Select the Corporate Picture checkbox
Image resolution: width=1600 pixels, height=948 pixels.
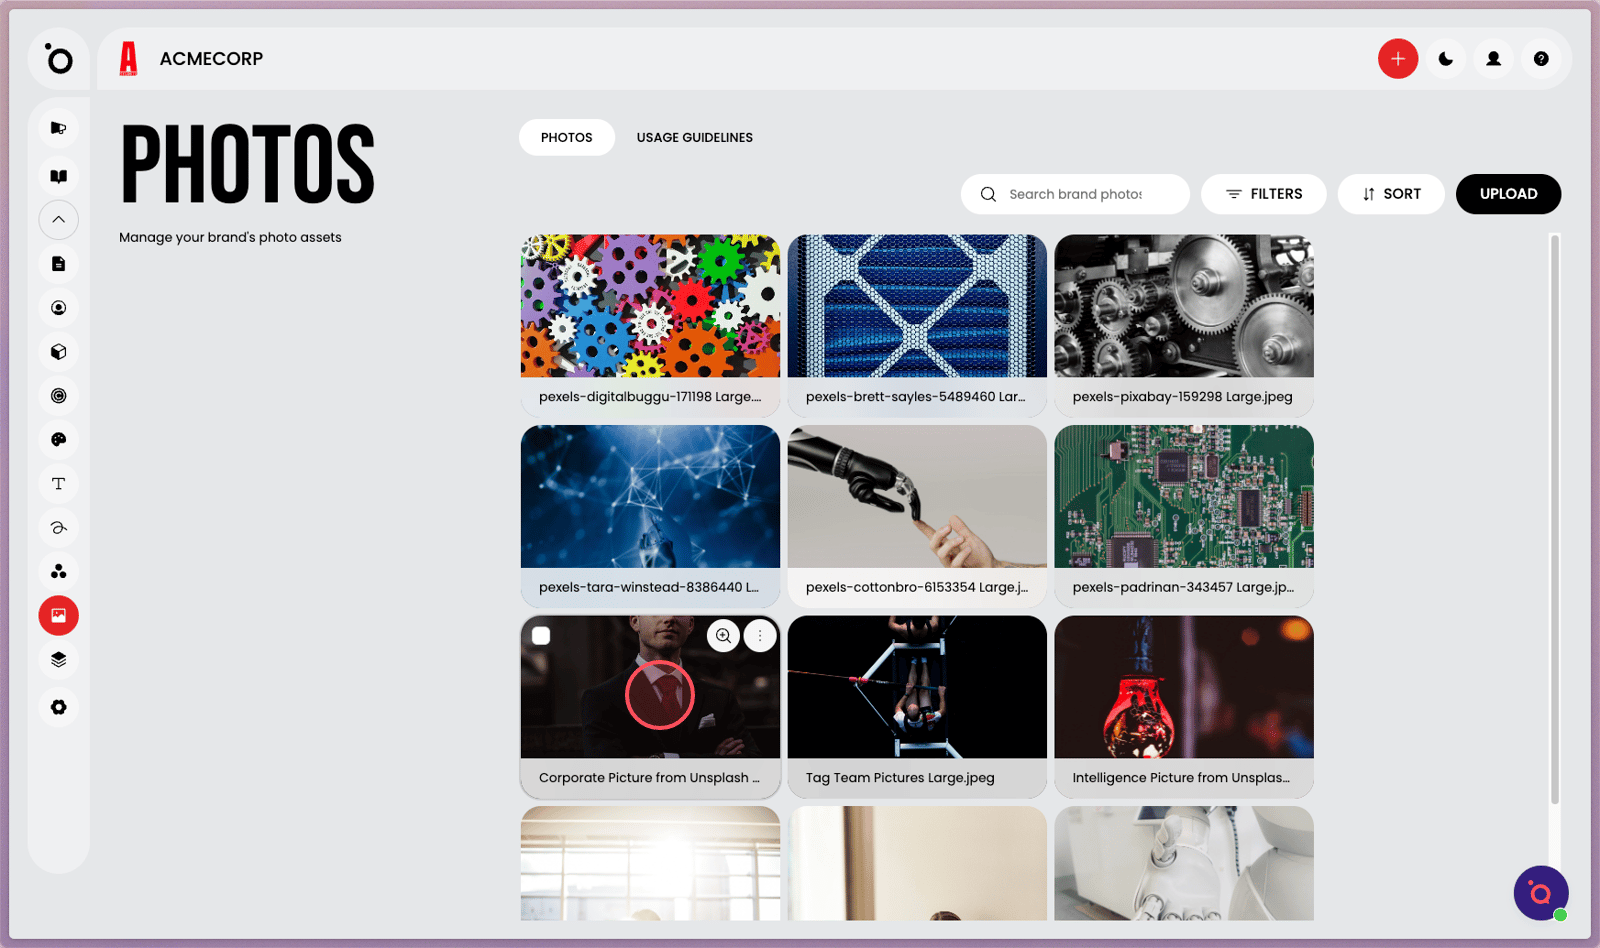click(x=541, y=636)
